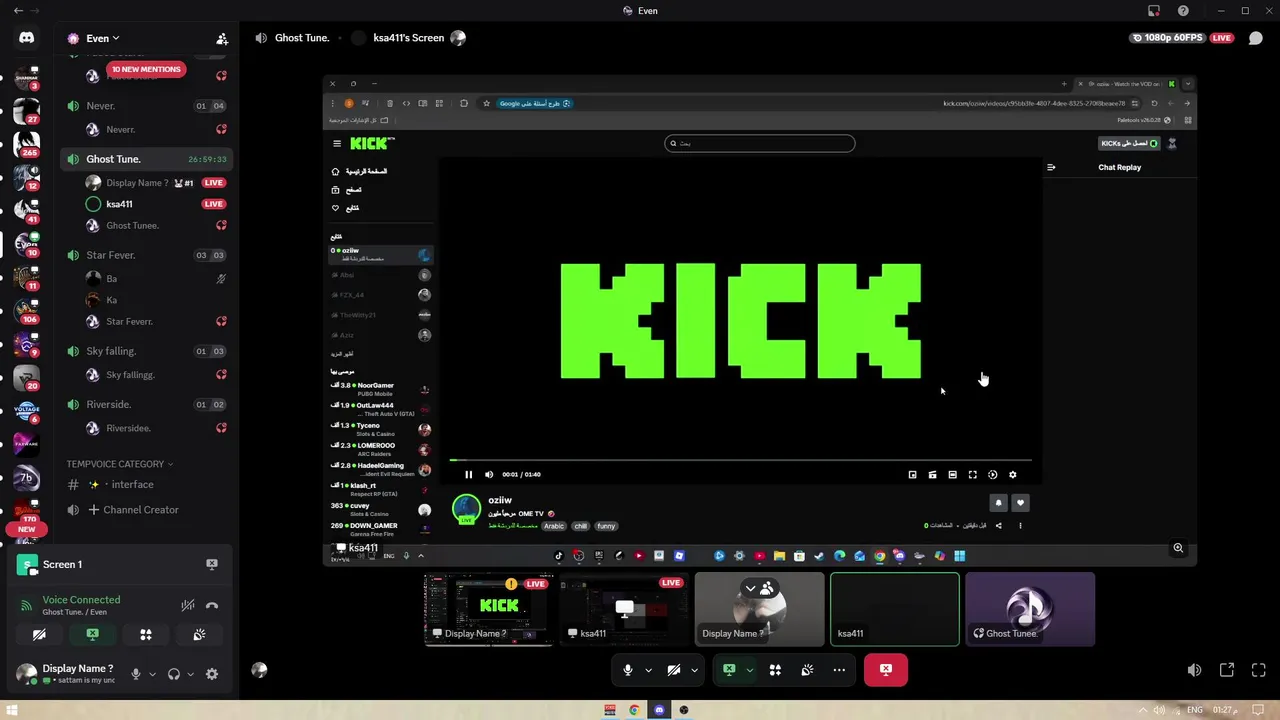Join the Never. voice channel
This screenshot has width=1280, height=720.
(x=146, y=106)
